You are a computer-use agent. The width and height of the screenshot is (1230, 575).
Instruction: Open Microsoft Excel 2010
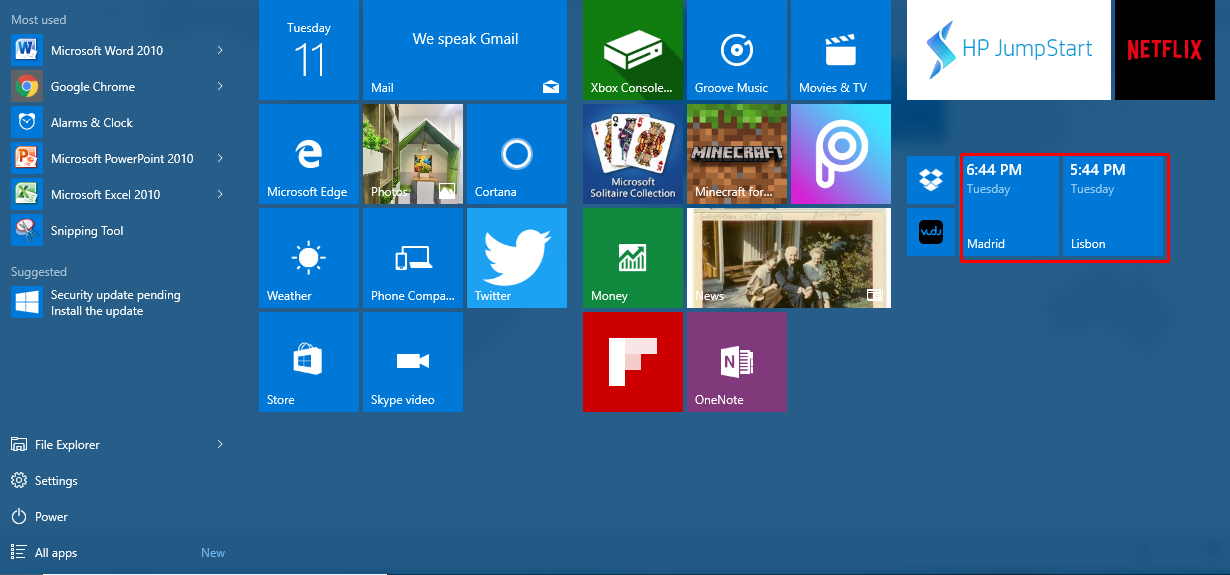[118, 194]
